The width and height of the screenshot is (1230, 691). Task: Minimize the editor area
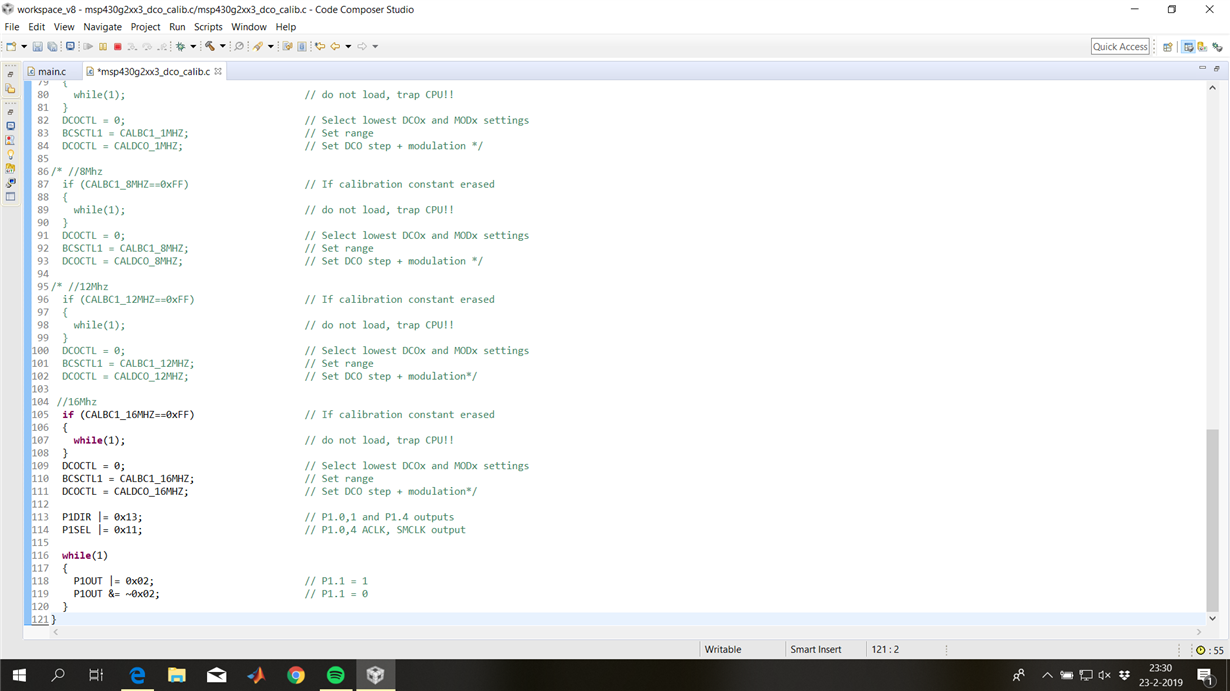[1202, 68]
